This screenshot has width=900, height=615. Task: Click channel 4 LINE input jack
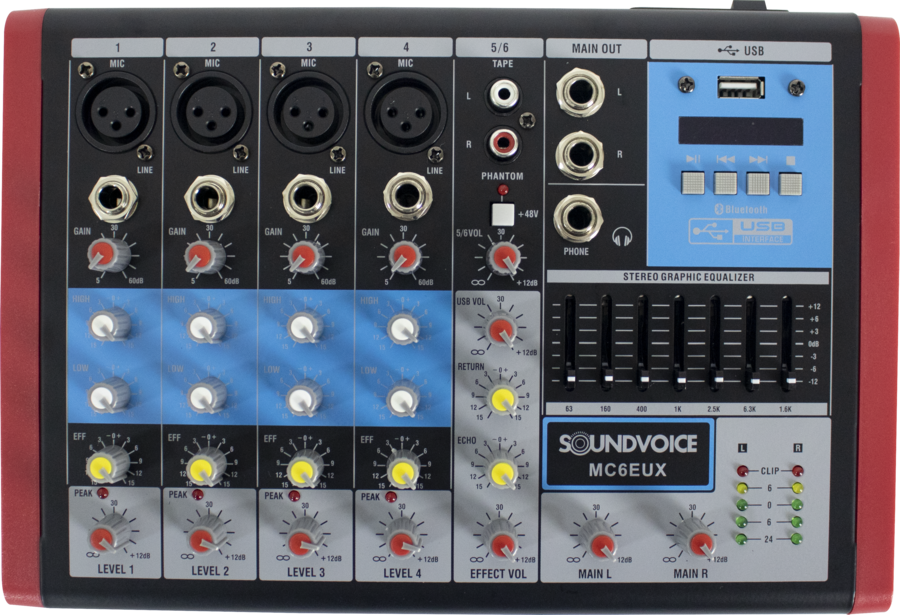(408, 196)
